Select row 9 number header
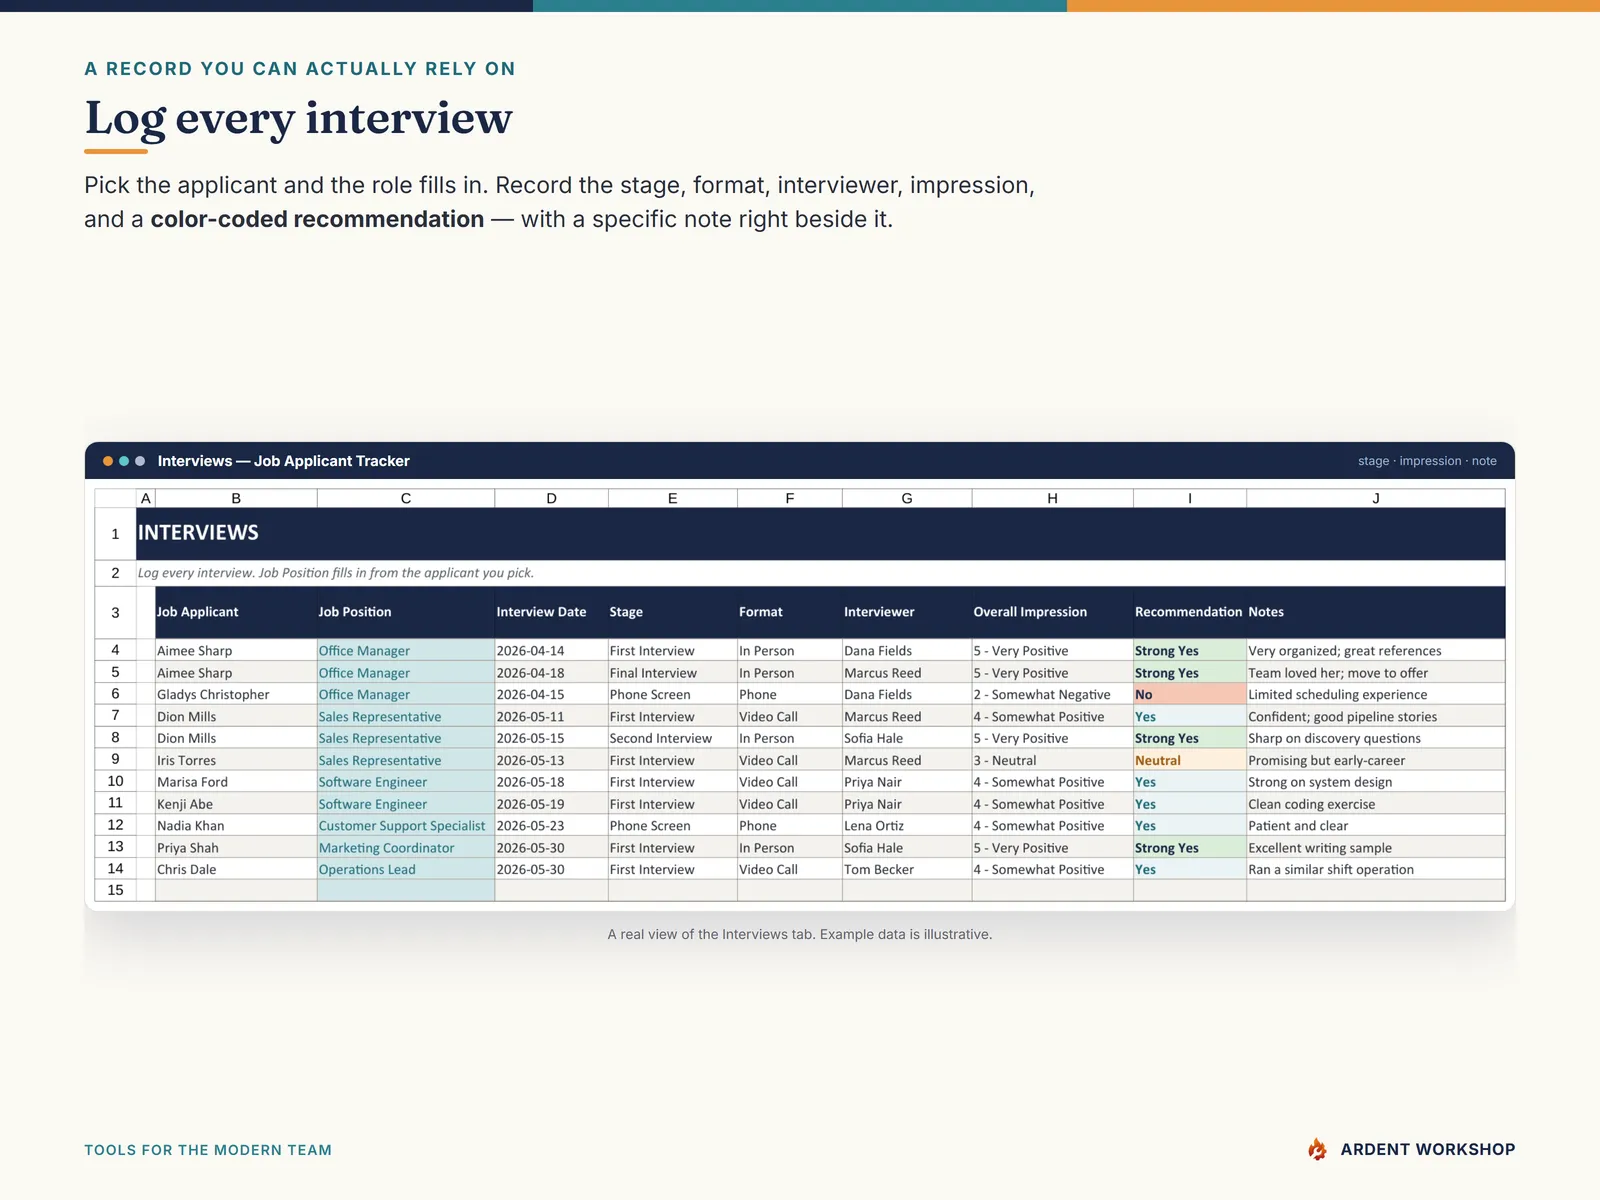This screenshot has height=1200, width=1600. pyautogui.click(x=115, y=760)
